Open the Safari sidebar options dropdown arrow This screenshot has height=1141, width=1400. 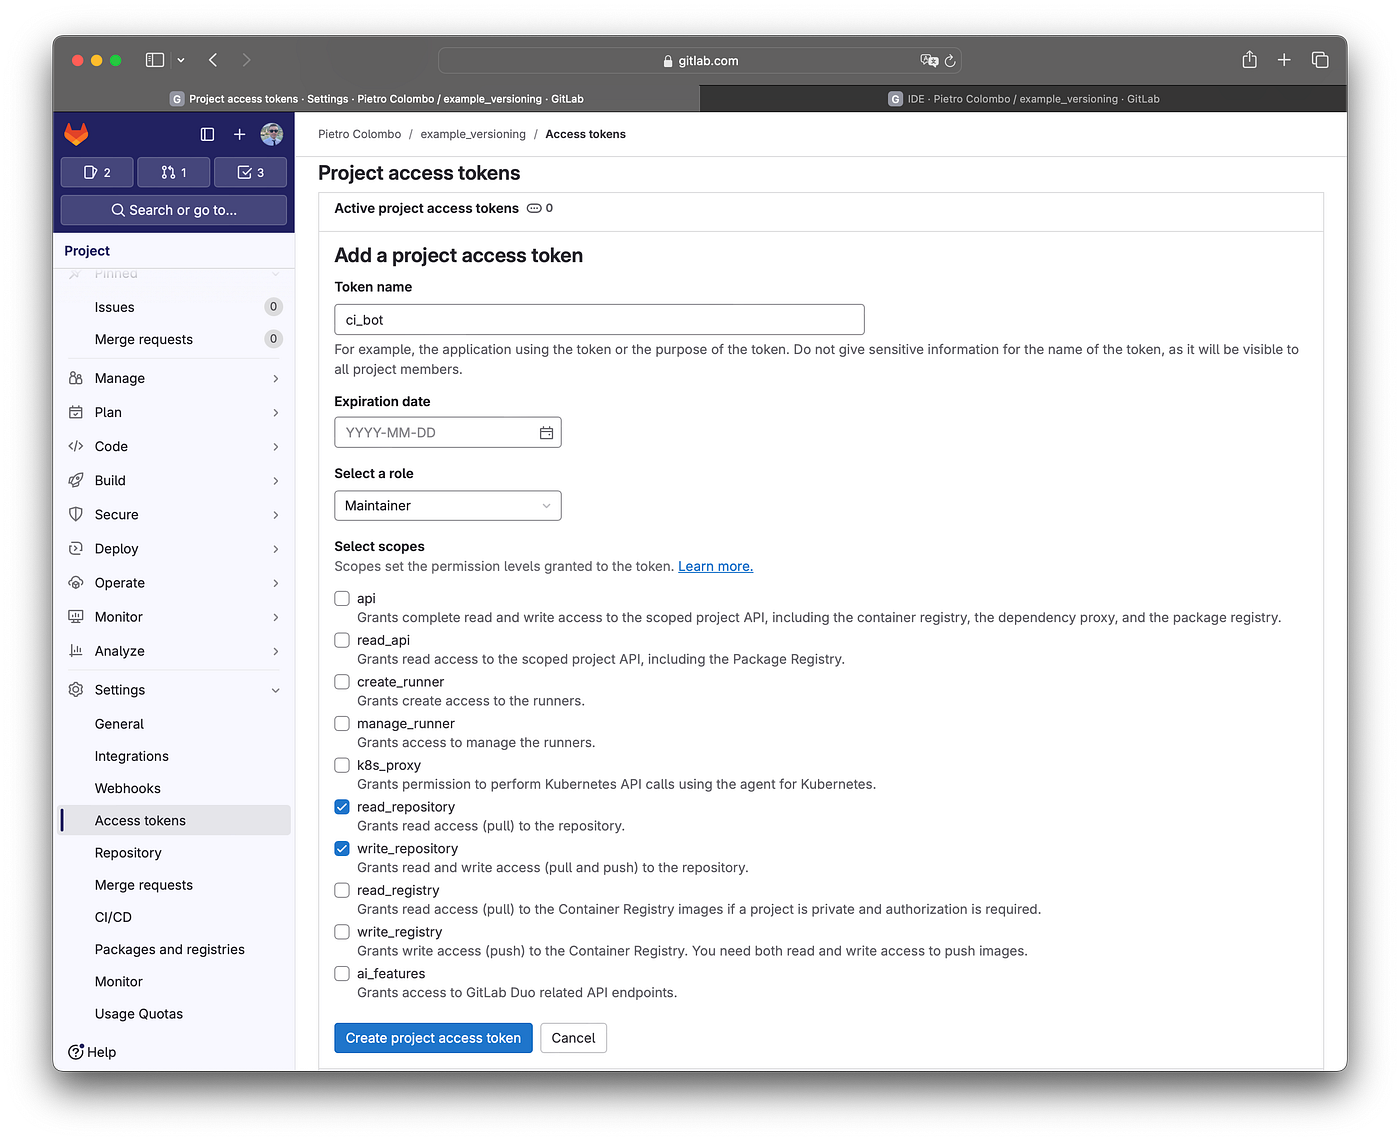click(181, 60)
